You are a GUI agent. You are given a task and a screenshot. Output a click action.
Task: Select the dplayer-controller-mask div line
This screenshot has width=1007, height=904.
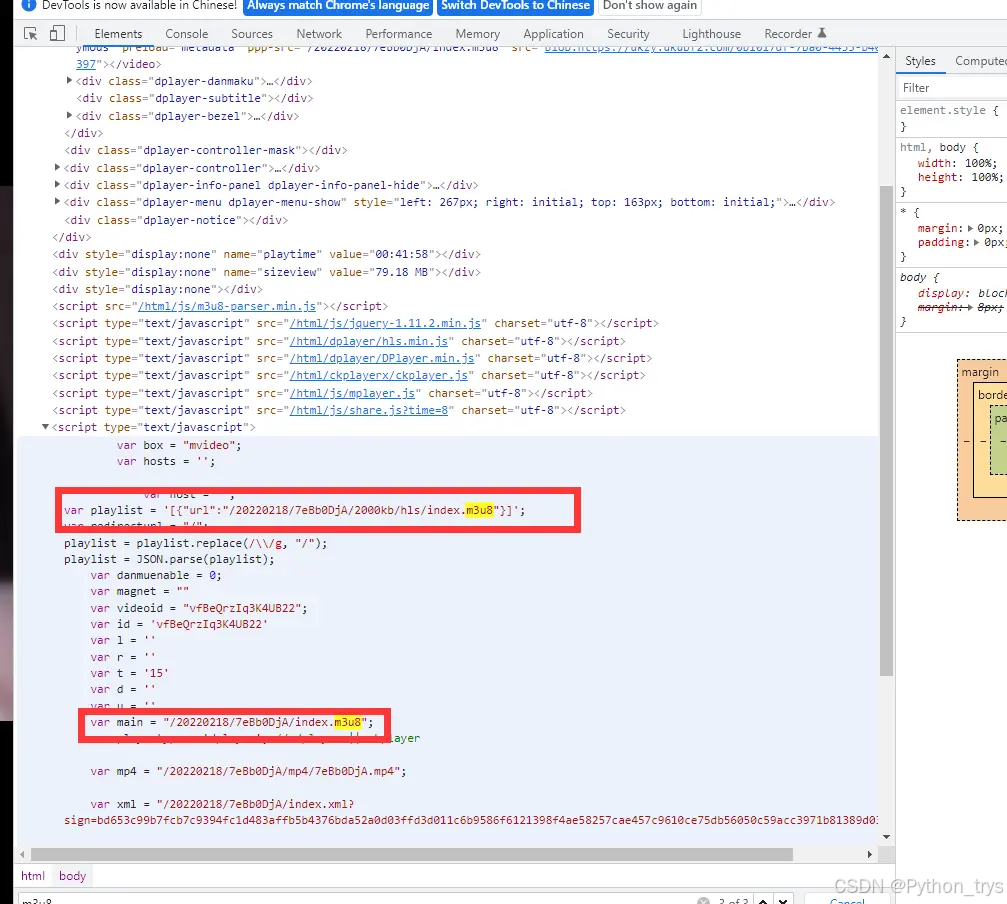(206, 150)
